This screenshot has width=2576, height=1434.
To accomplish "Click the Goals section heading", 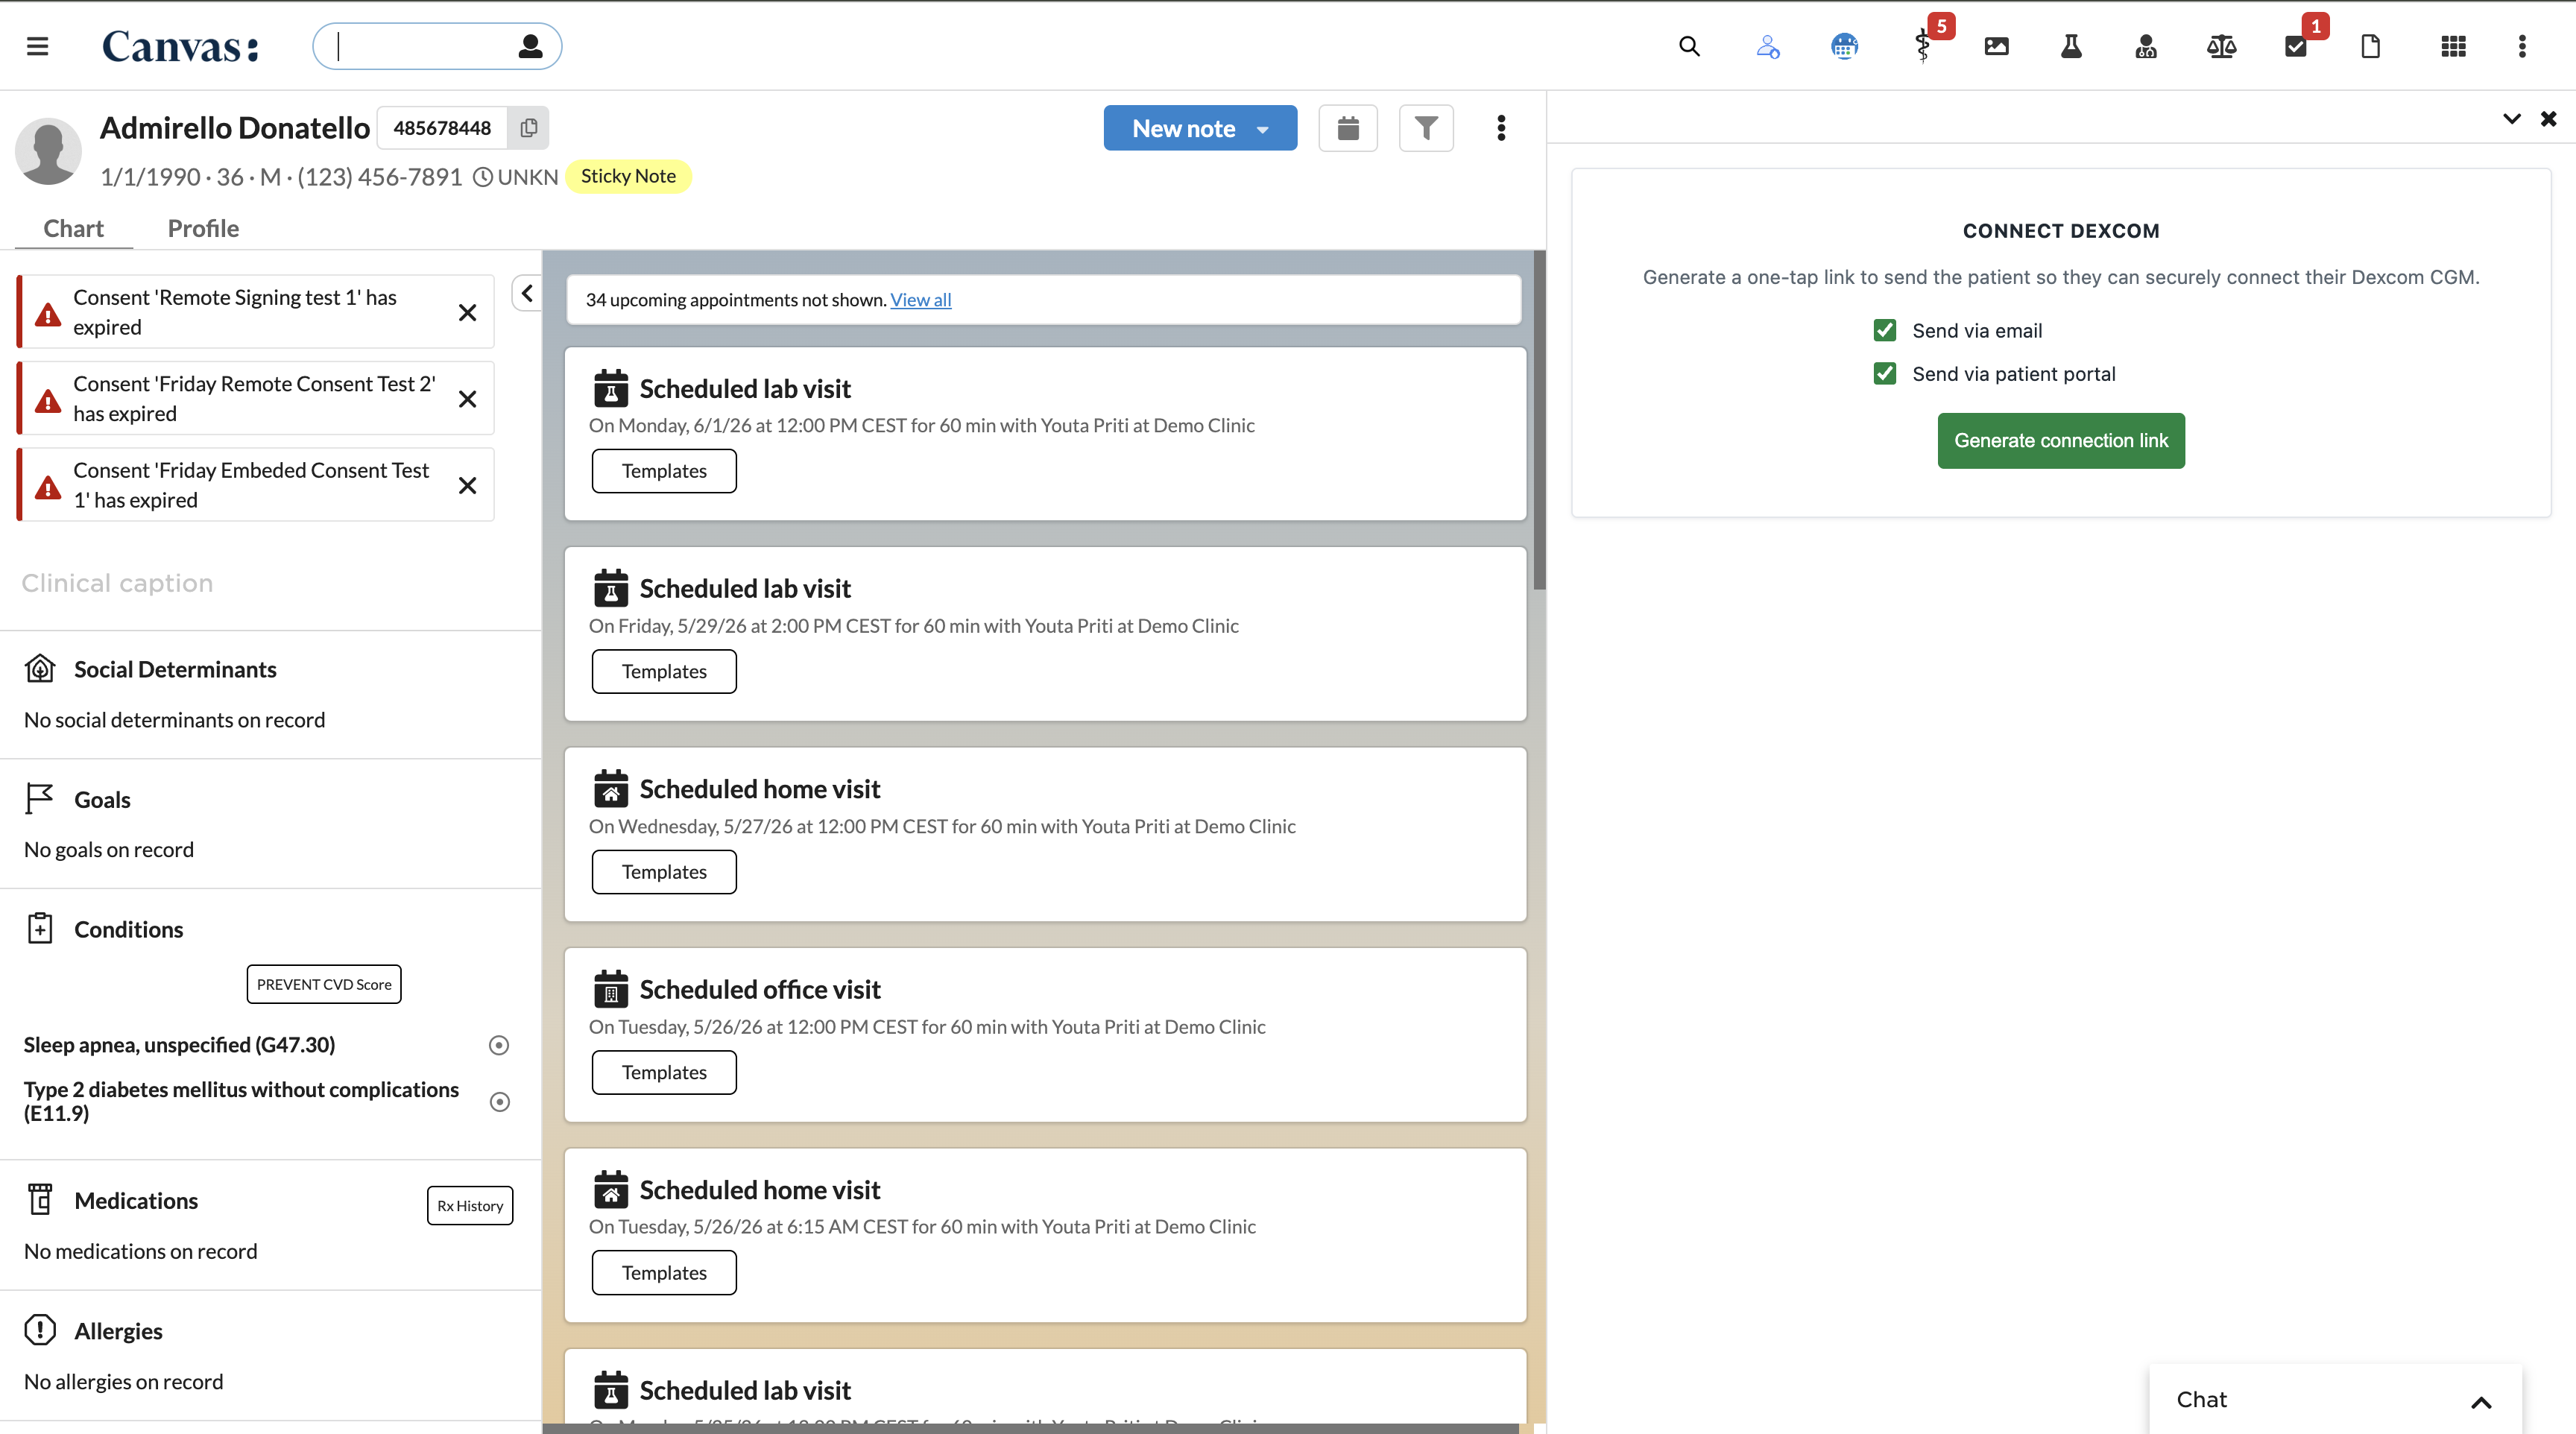I will tap(102, 799).
